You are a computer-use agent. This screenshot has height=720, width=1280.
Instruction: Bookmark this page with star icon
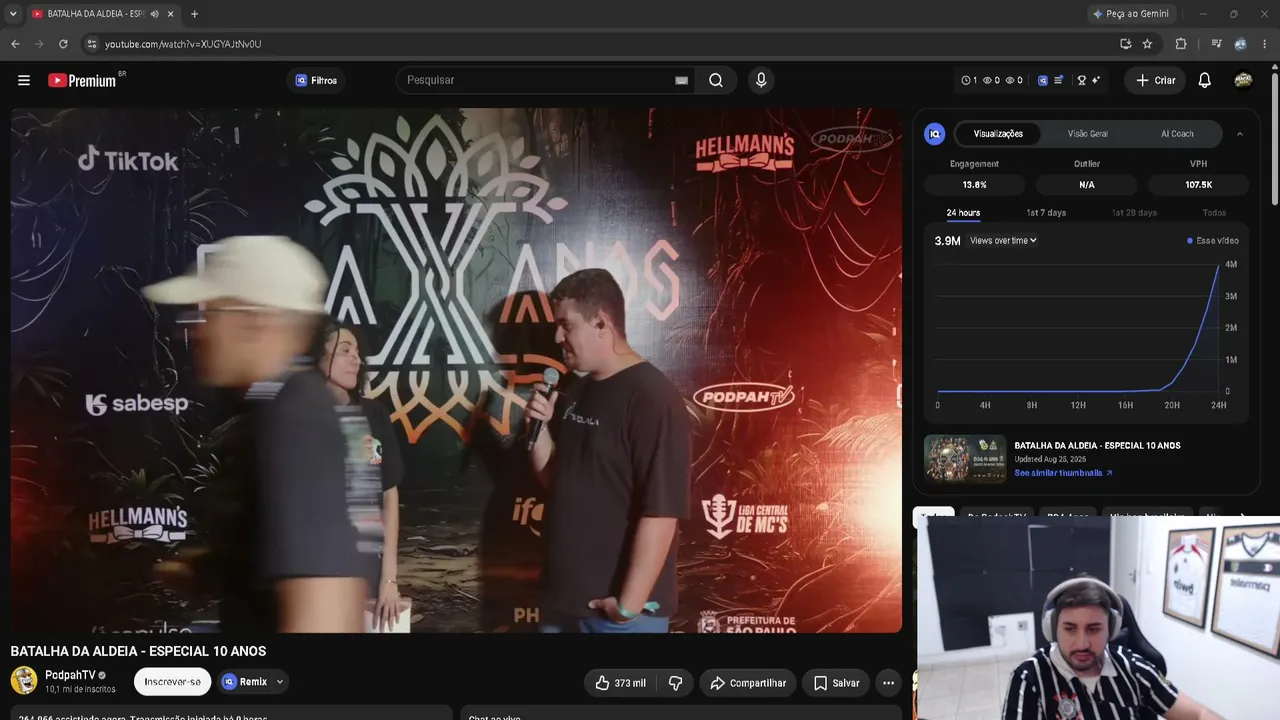point(1147,44)
